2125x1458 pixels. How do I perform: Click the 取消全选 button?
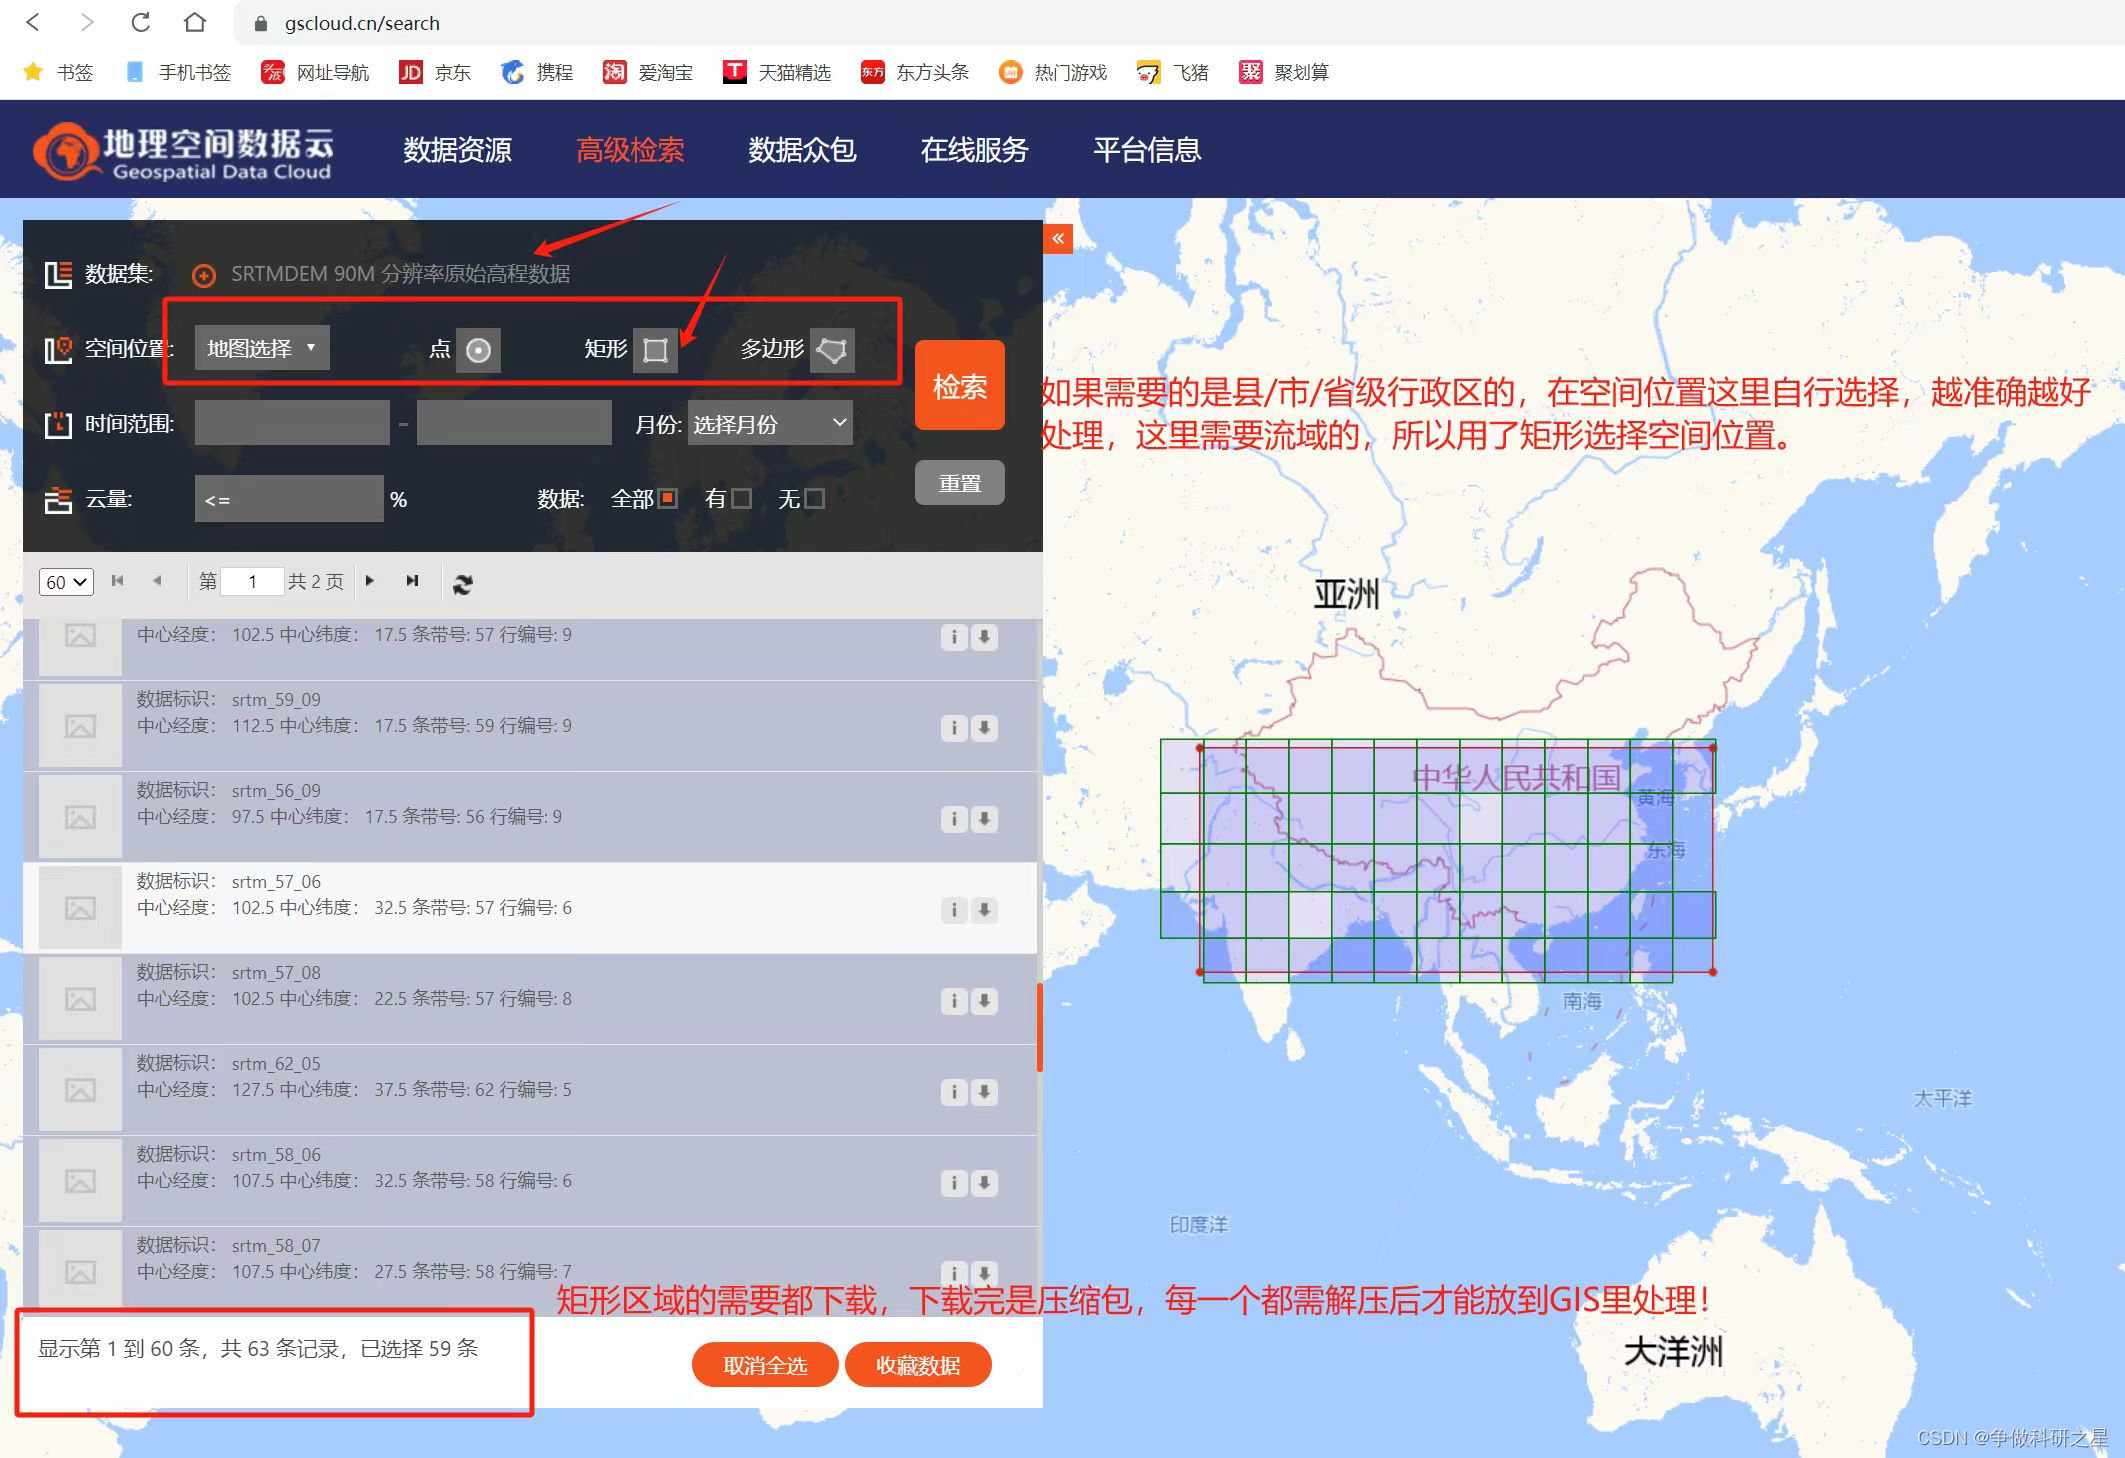click(x=765, y=1365)
